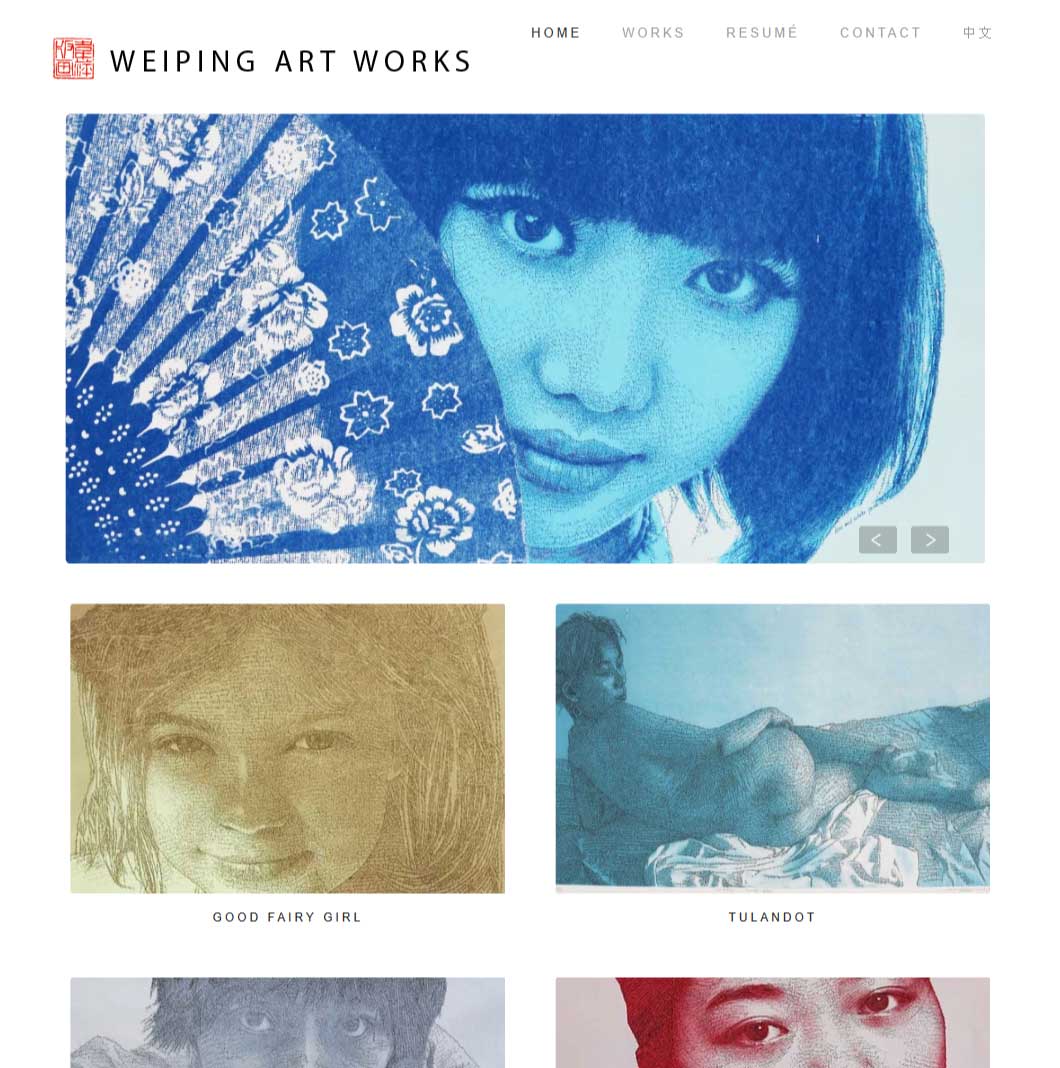Open the red face portrait thumbnail

[x=773, y=1022]
